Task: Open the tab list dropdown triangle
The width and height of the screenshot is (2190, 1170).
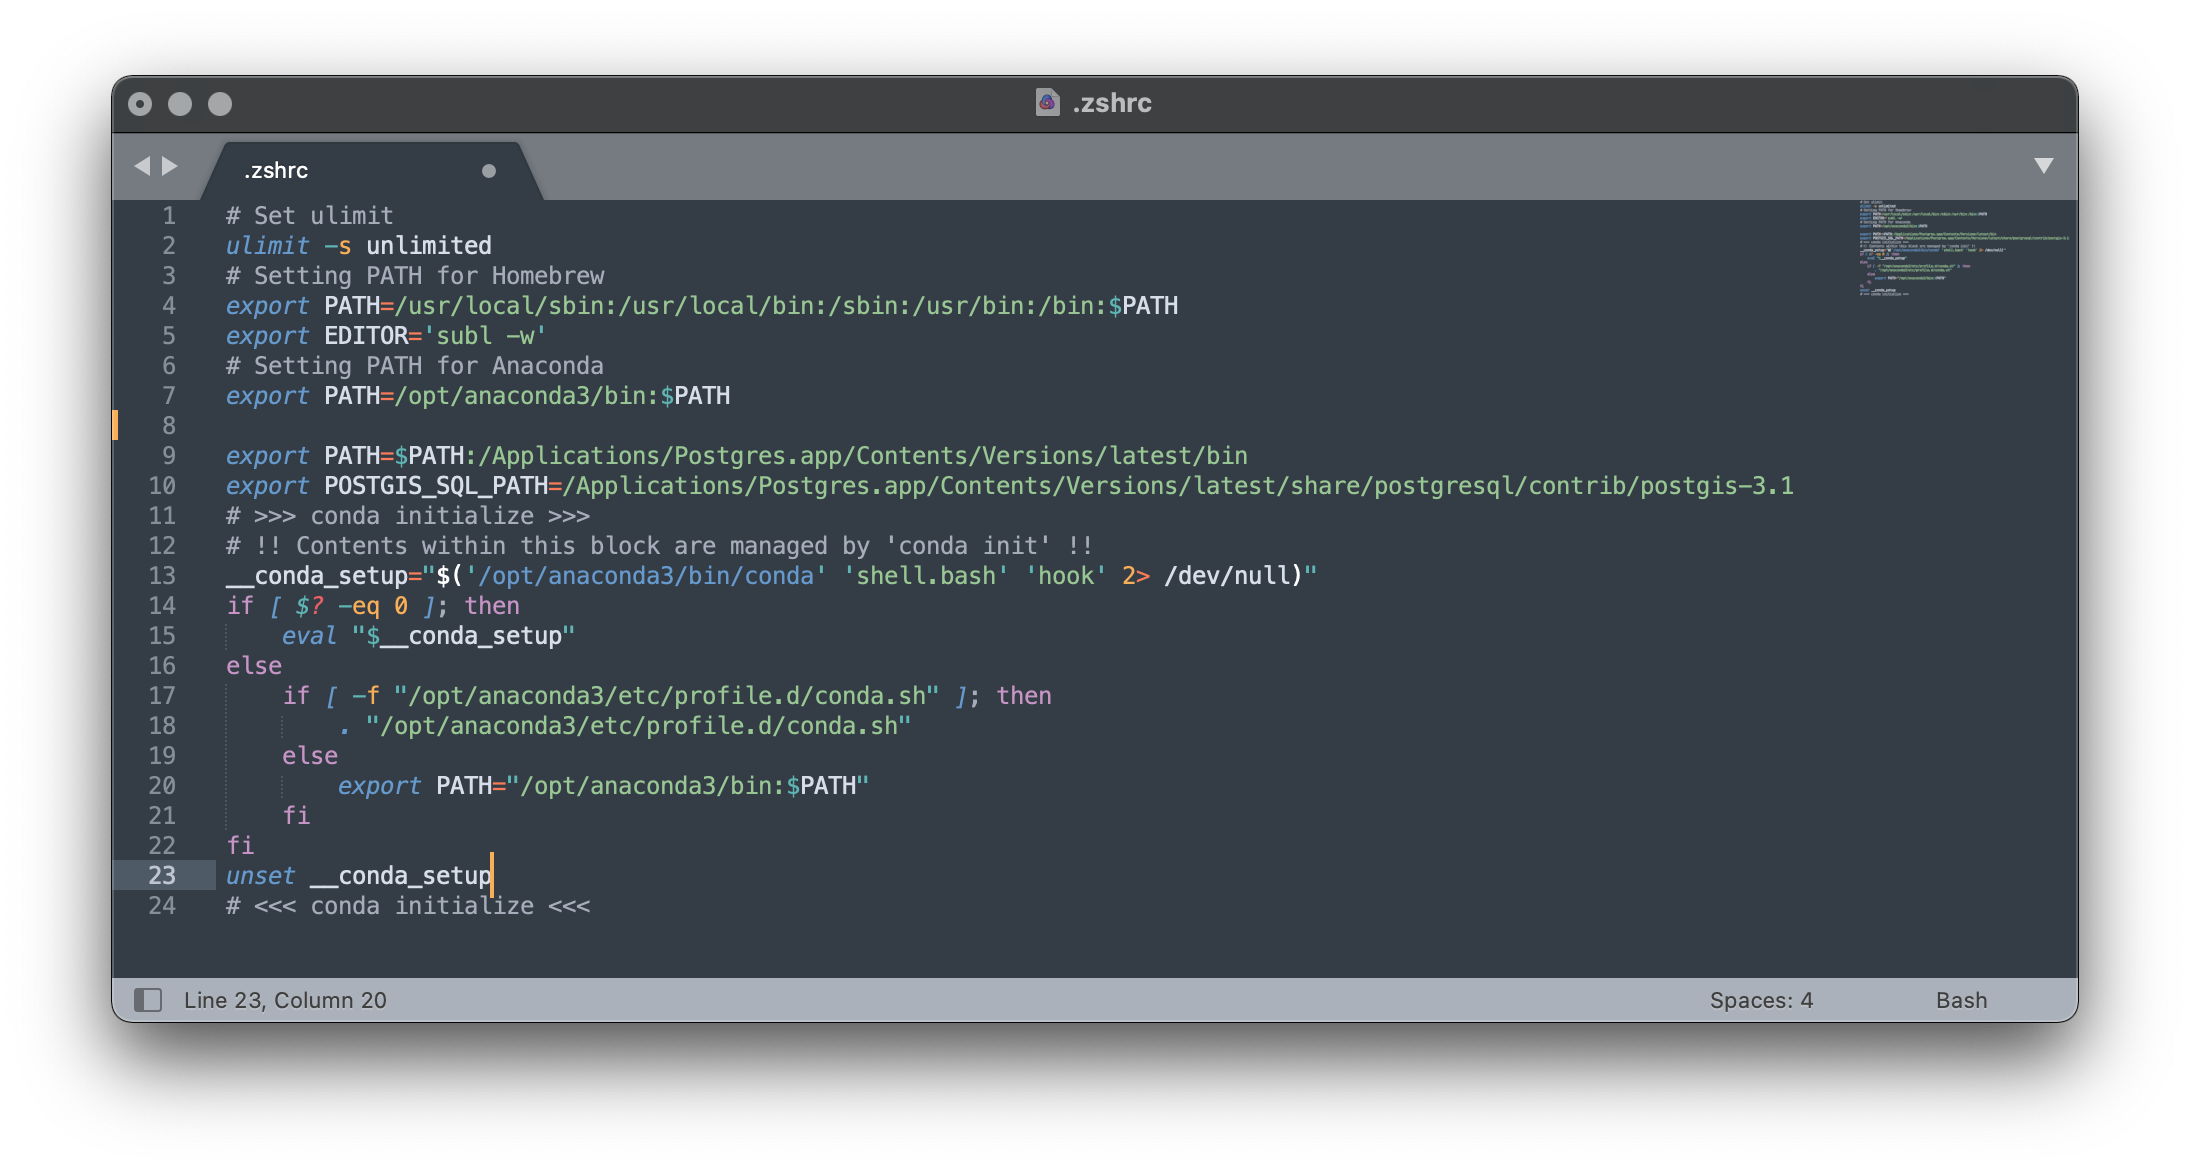Action: 2043,166
